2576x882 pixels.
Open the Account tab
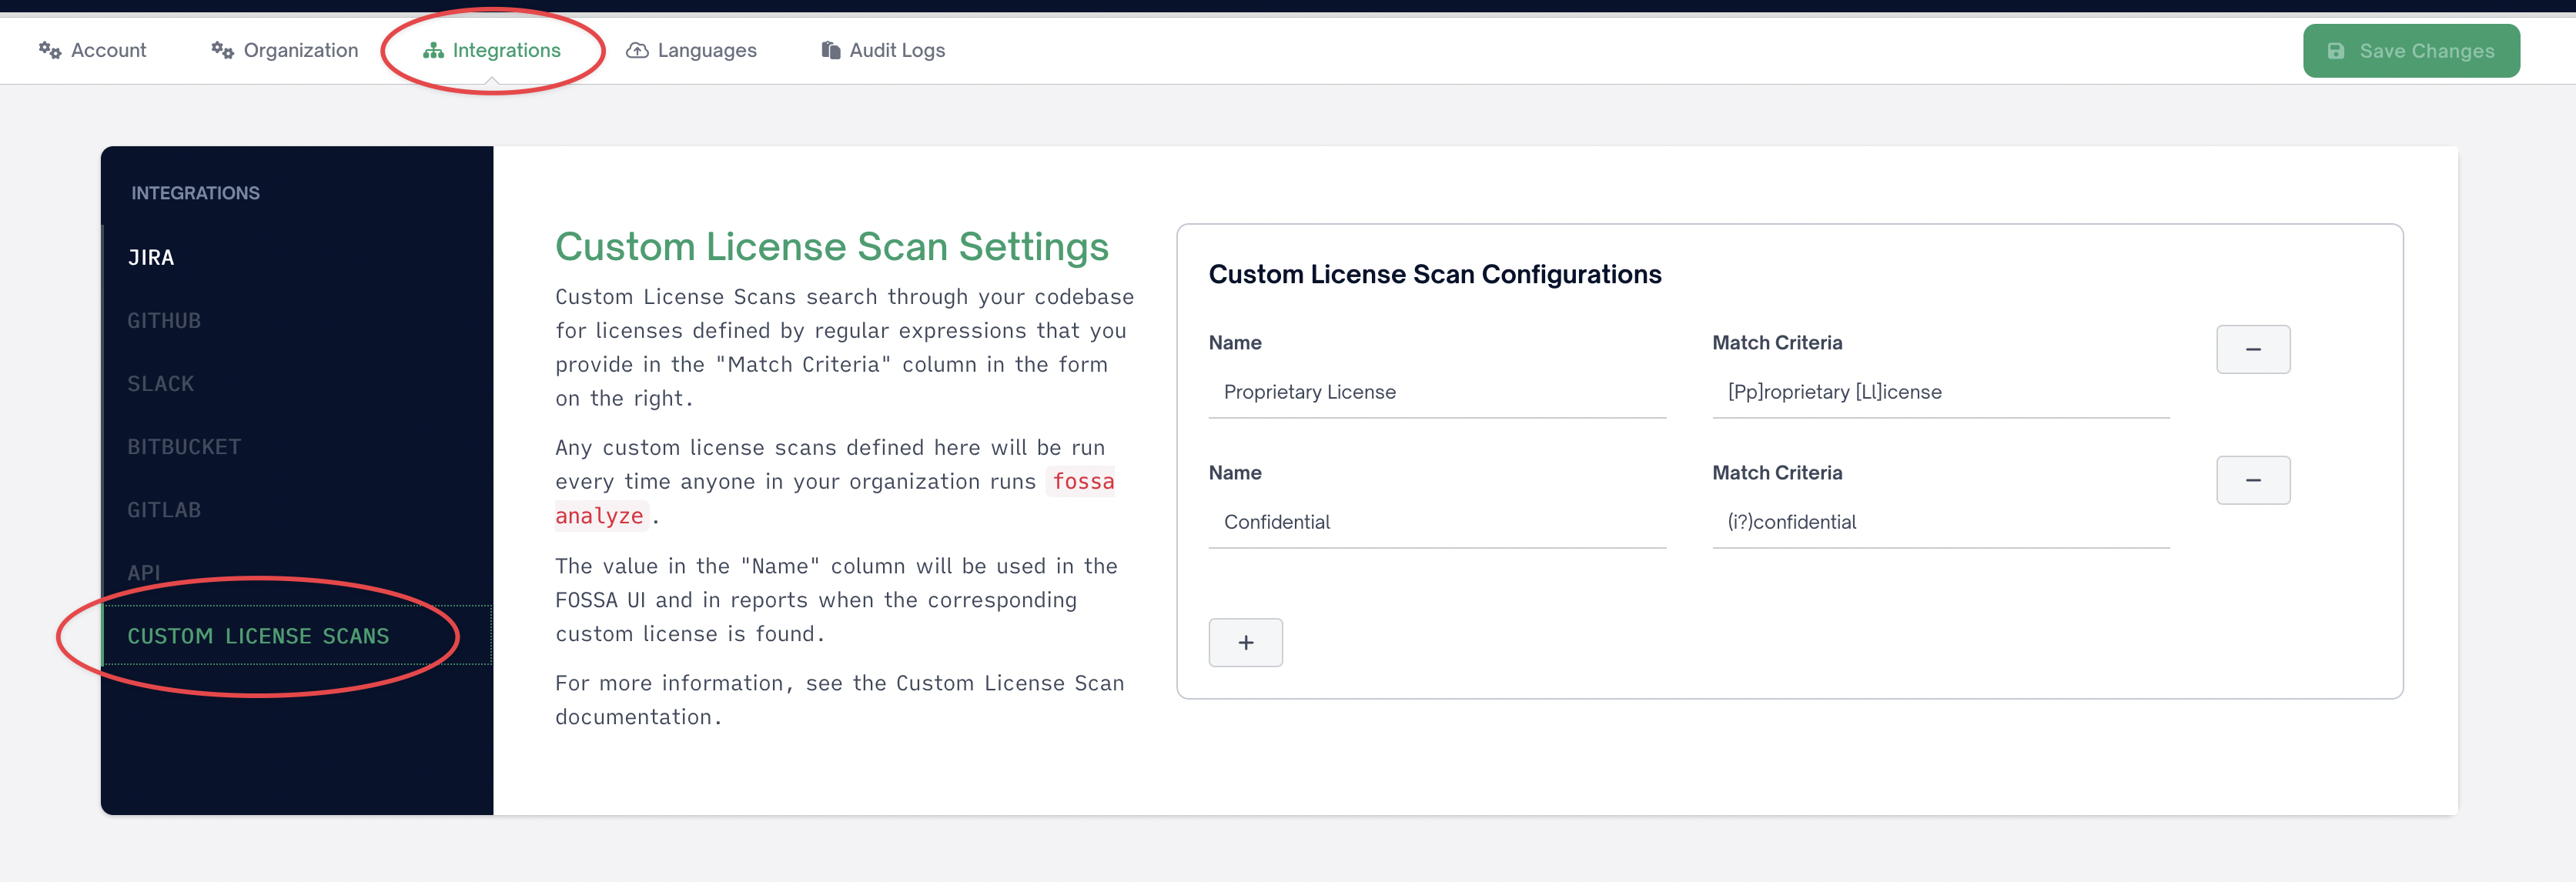(92, 50)
